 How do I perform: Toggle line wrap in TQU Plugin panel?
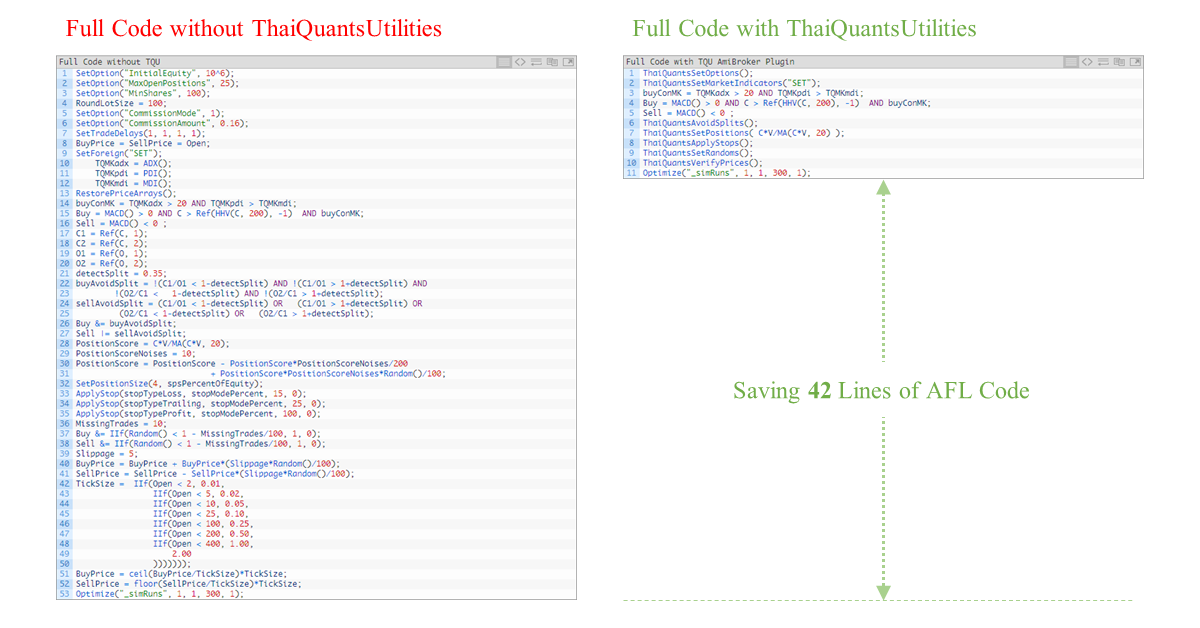pyautogui.click(x=1103, y=62)
